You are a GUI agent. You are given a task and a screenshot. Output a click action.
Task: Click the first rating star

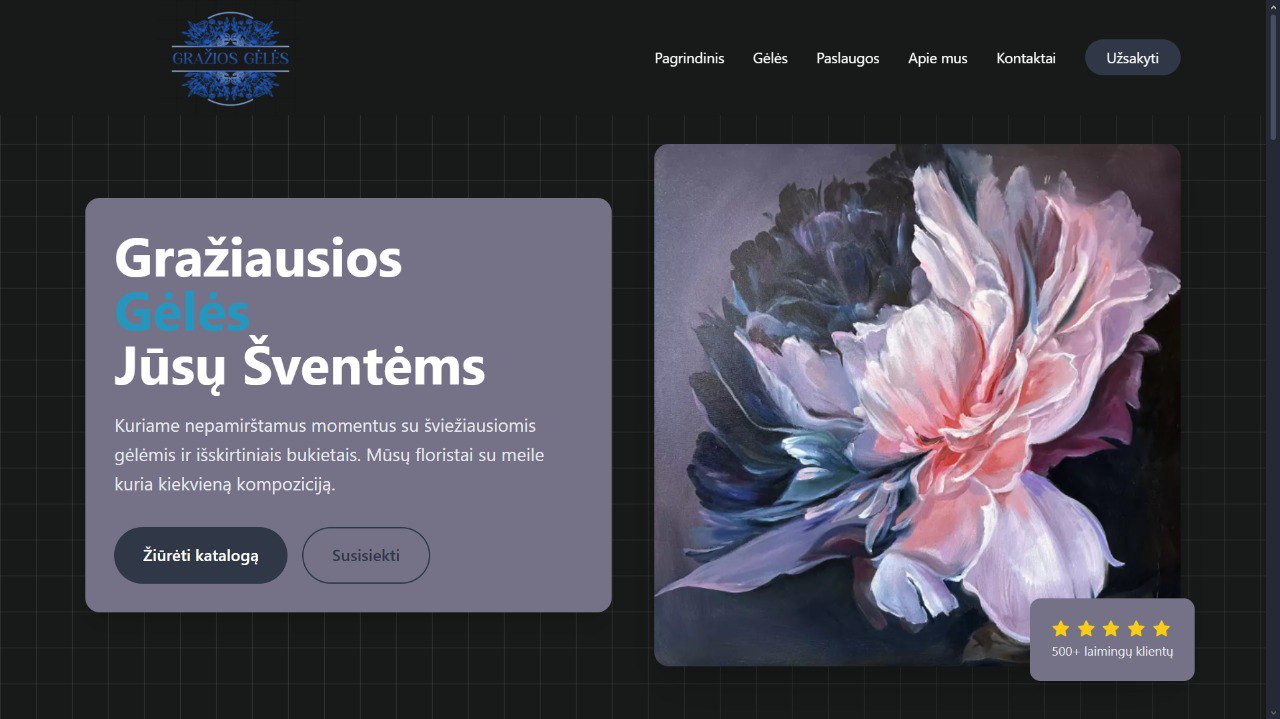[1061, 629]
